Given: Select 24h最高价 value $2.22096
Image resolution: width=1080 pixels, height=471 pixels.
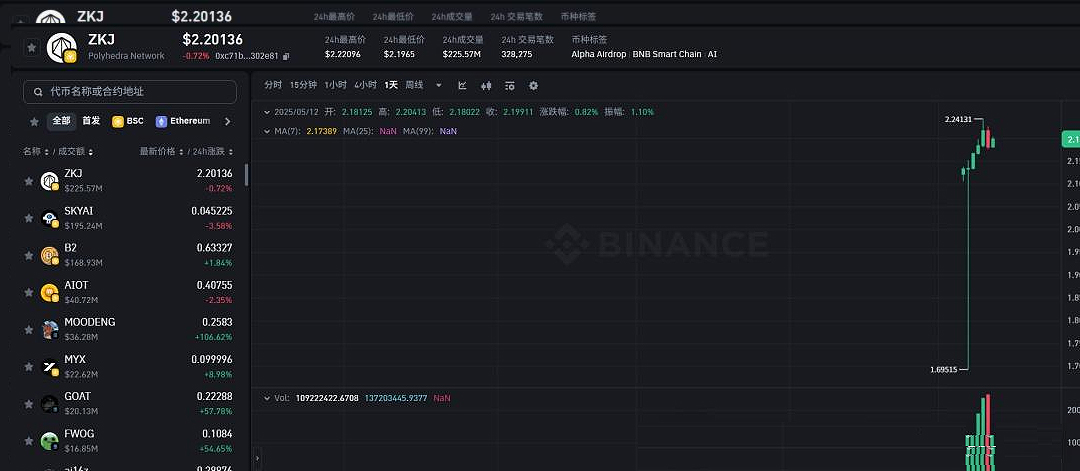Looking at the screenshot, I should (343, 54).
